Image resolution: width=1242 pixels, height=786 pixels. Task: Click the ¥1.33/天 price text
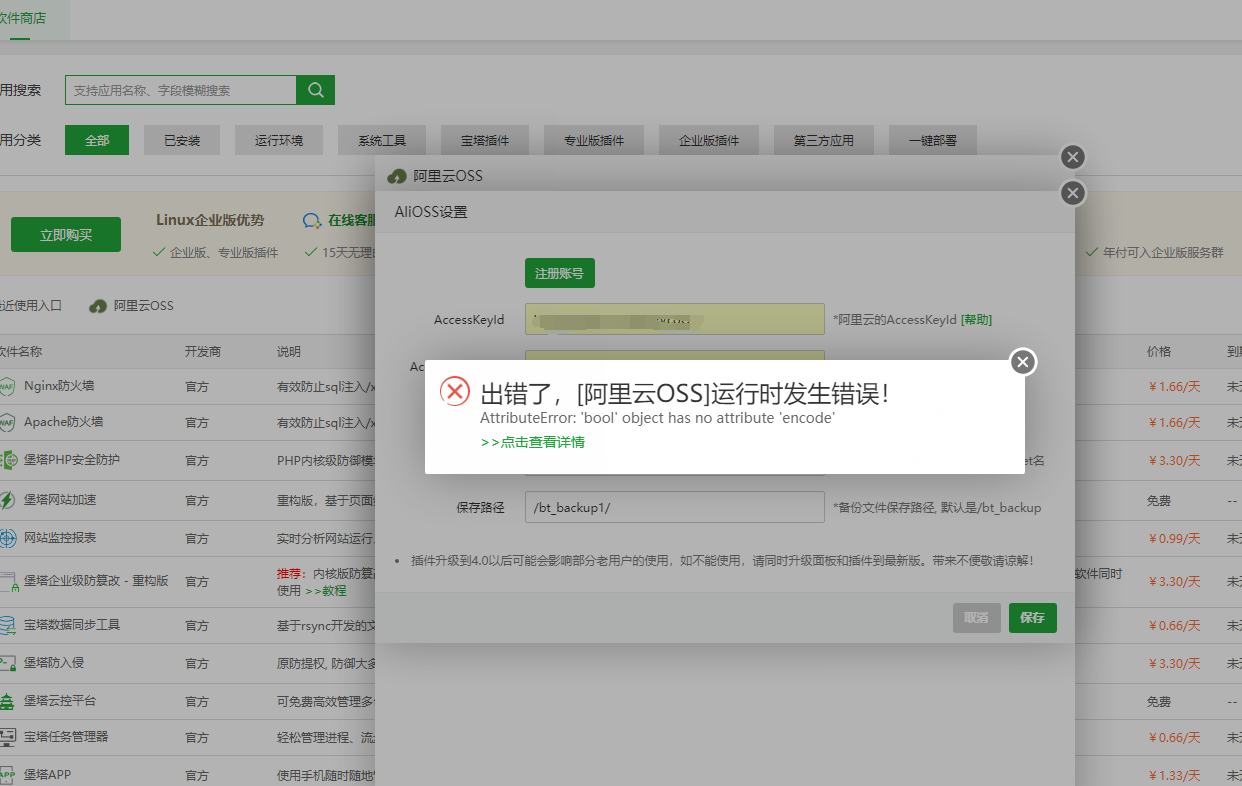pos(1173,775)
